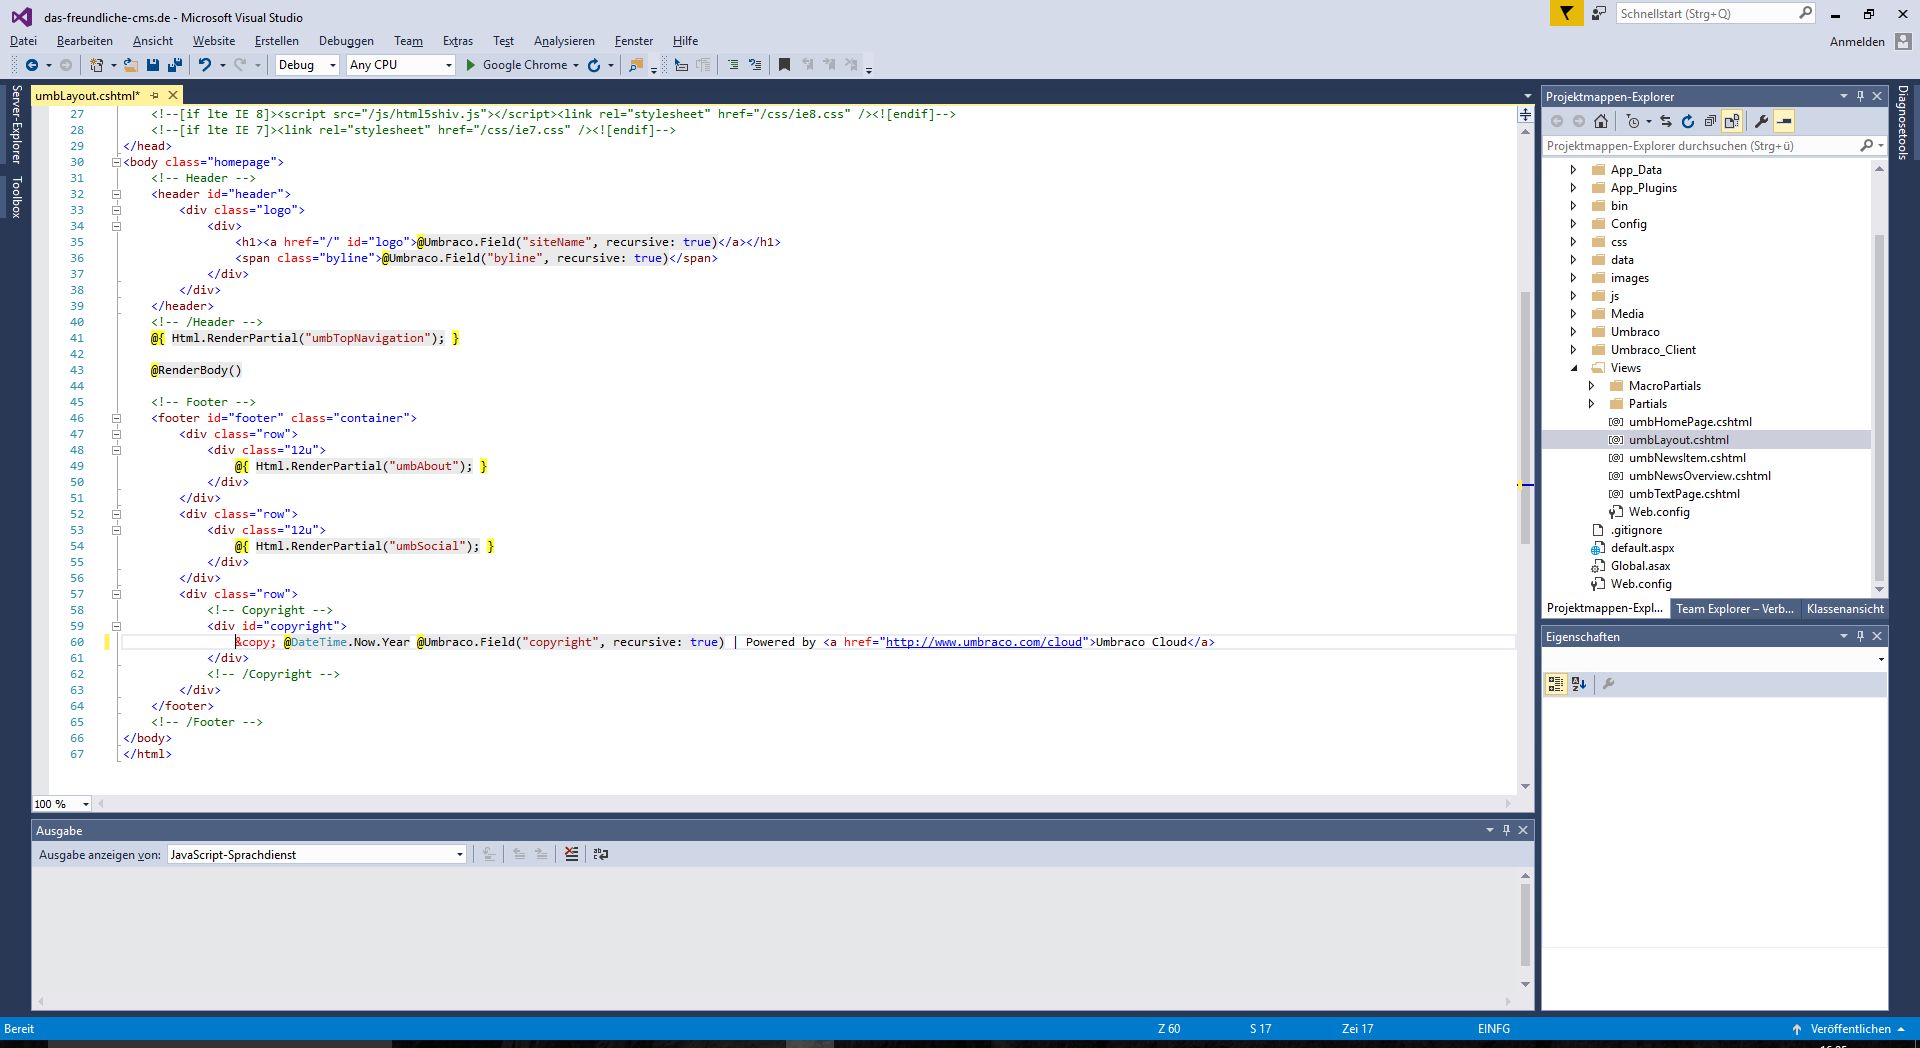Open the Debuggen menu
1920x1048 pixels.
point(346,41)
